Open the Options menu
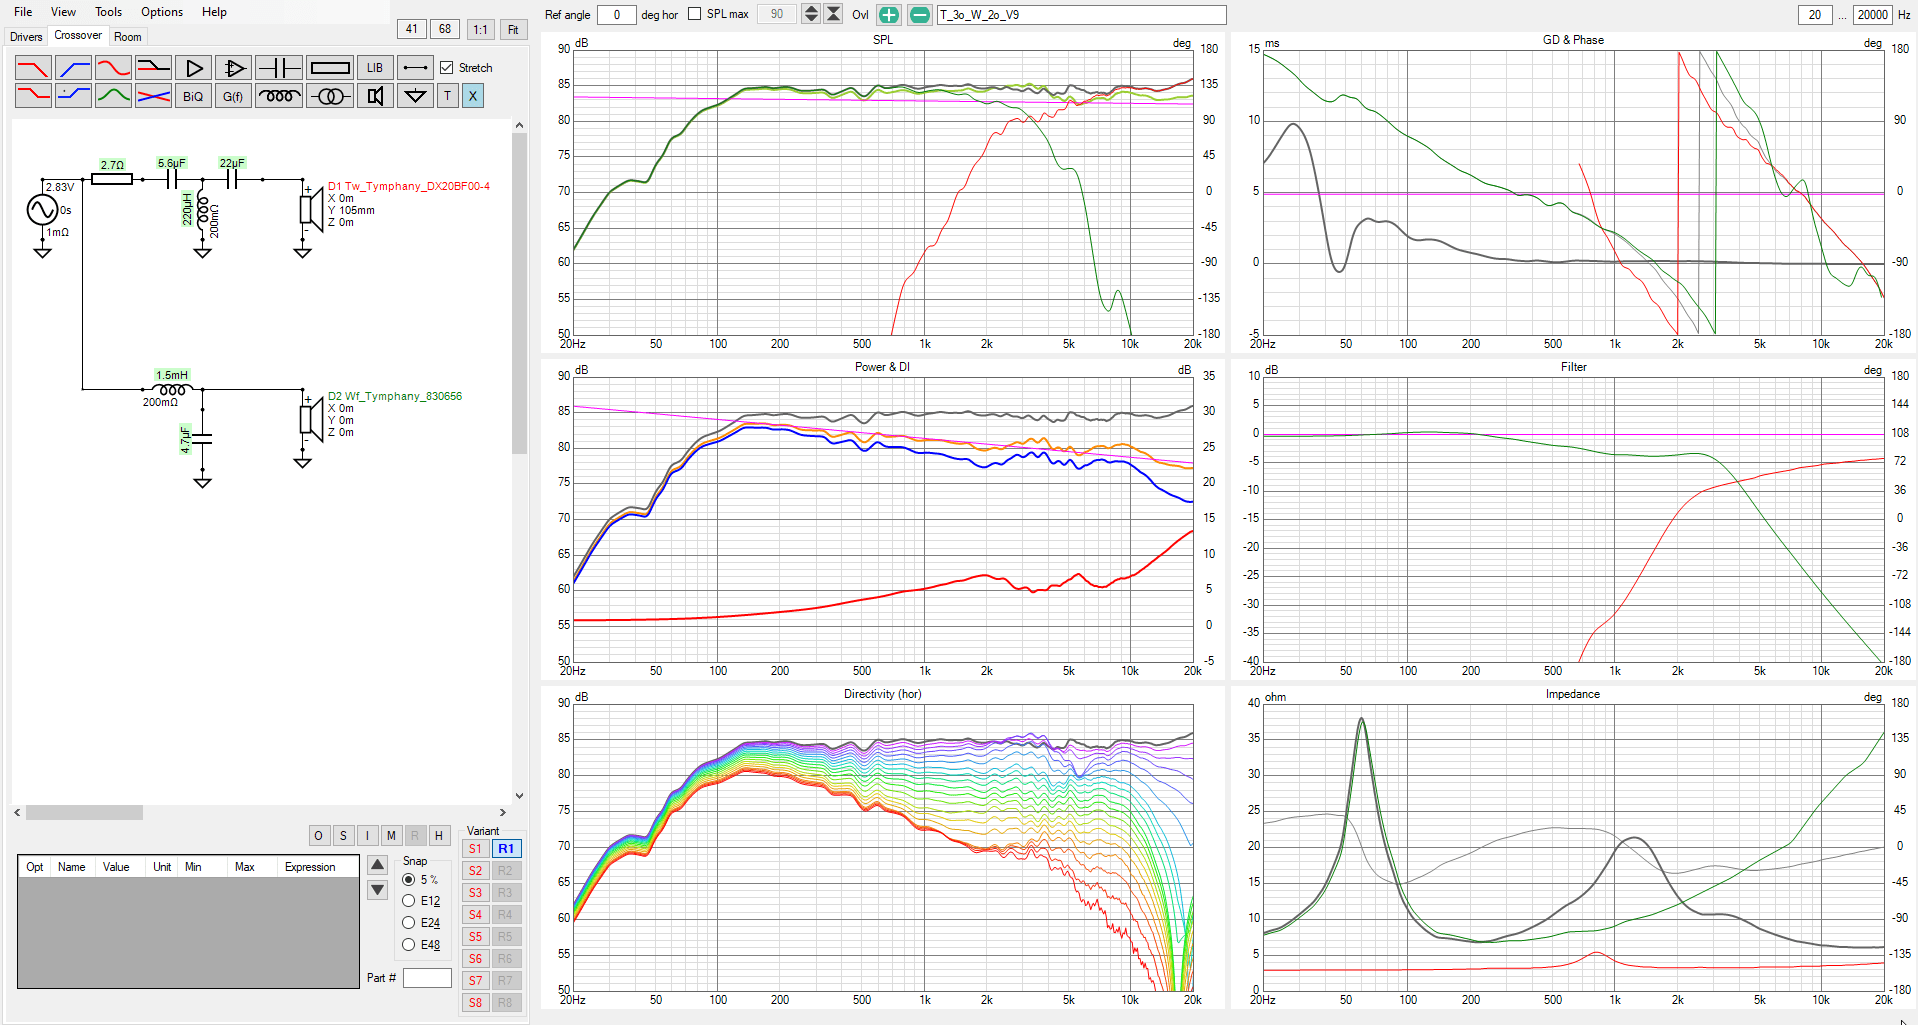The image size is (1918, 1025). 162,12
